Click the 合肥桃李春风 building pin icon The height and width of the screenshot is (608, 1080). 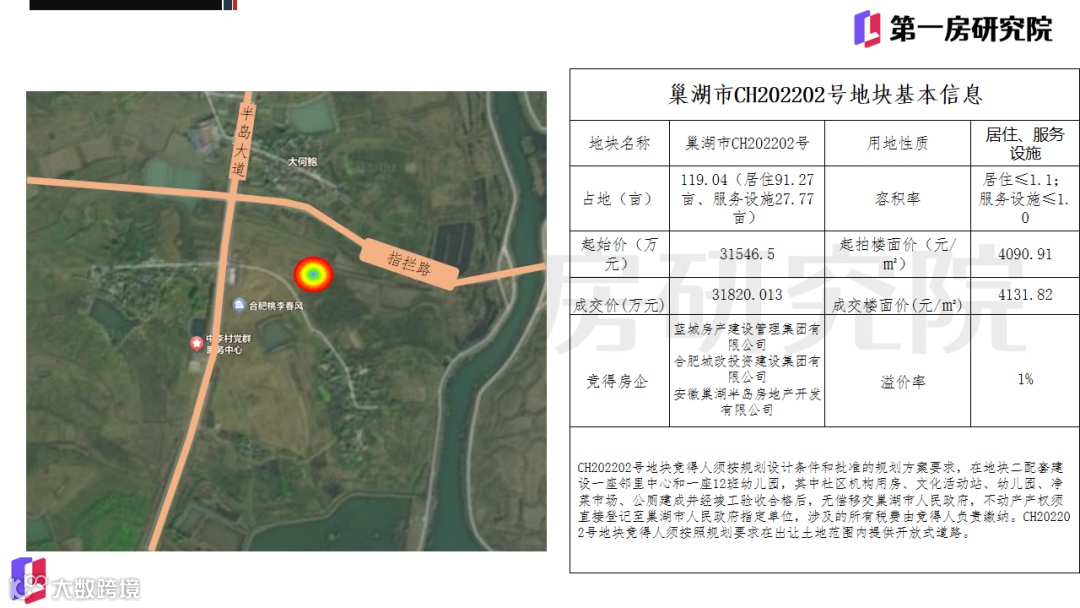tap(239, 304)
